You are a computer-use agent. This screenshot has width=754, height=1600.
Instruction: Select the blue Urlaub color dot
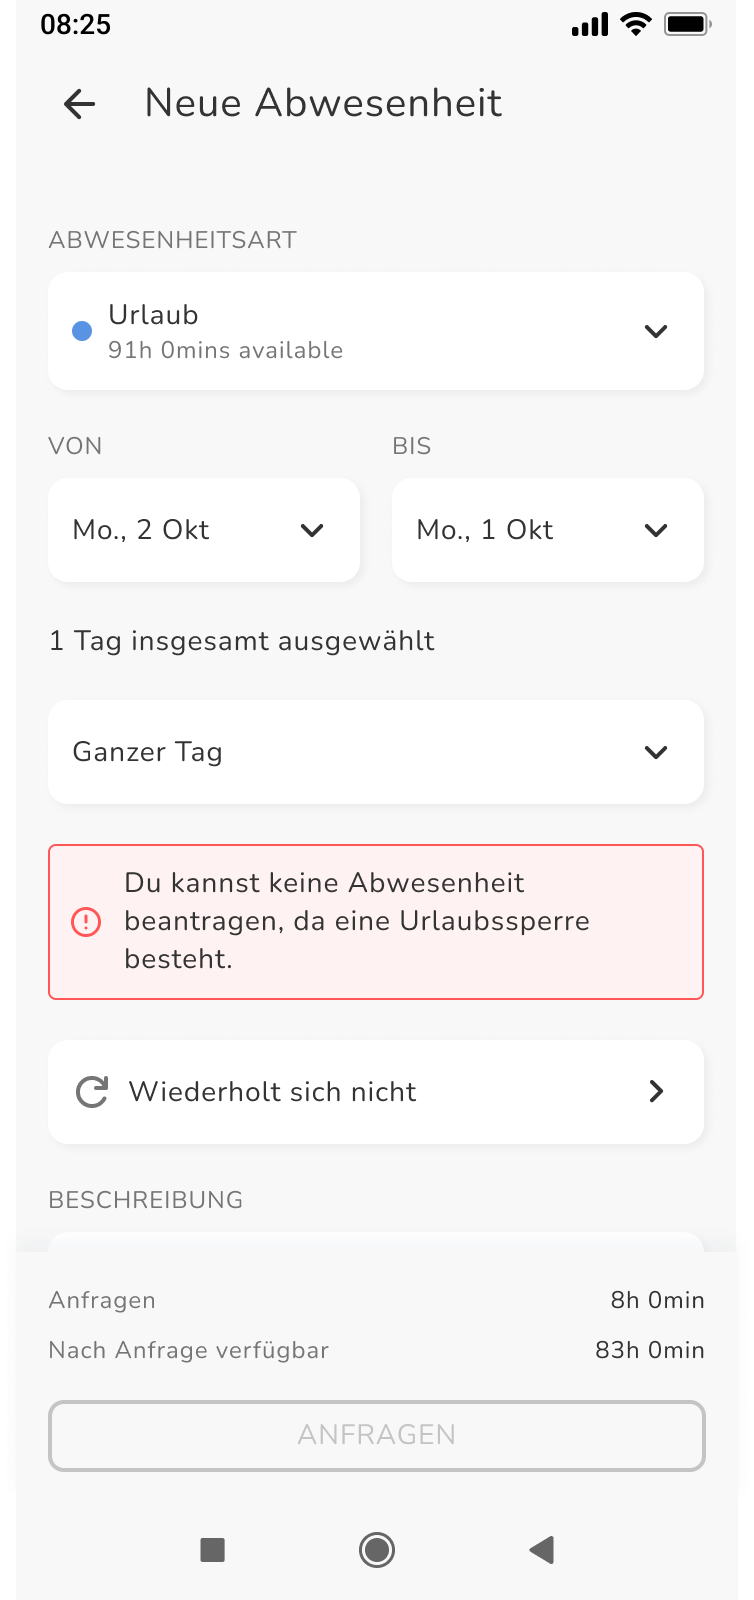click(x=82, y=331)
